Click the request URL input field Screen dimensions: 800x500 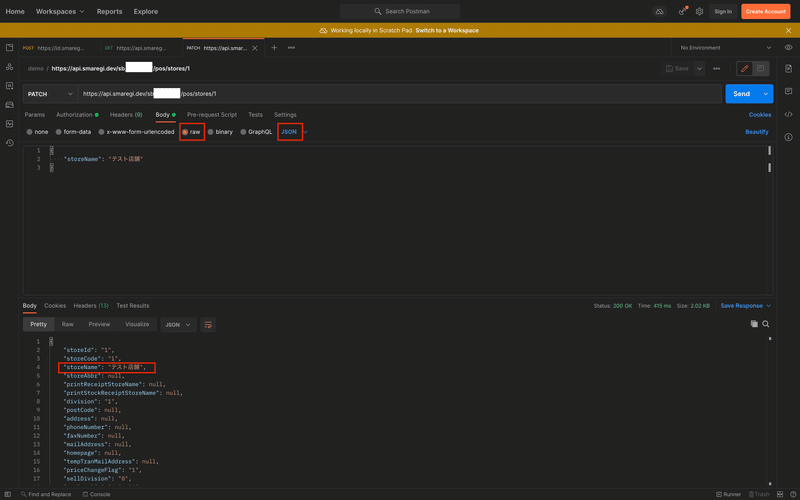(x=399, y=94)
